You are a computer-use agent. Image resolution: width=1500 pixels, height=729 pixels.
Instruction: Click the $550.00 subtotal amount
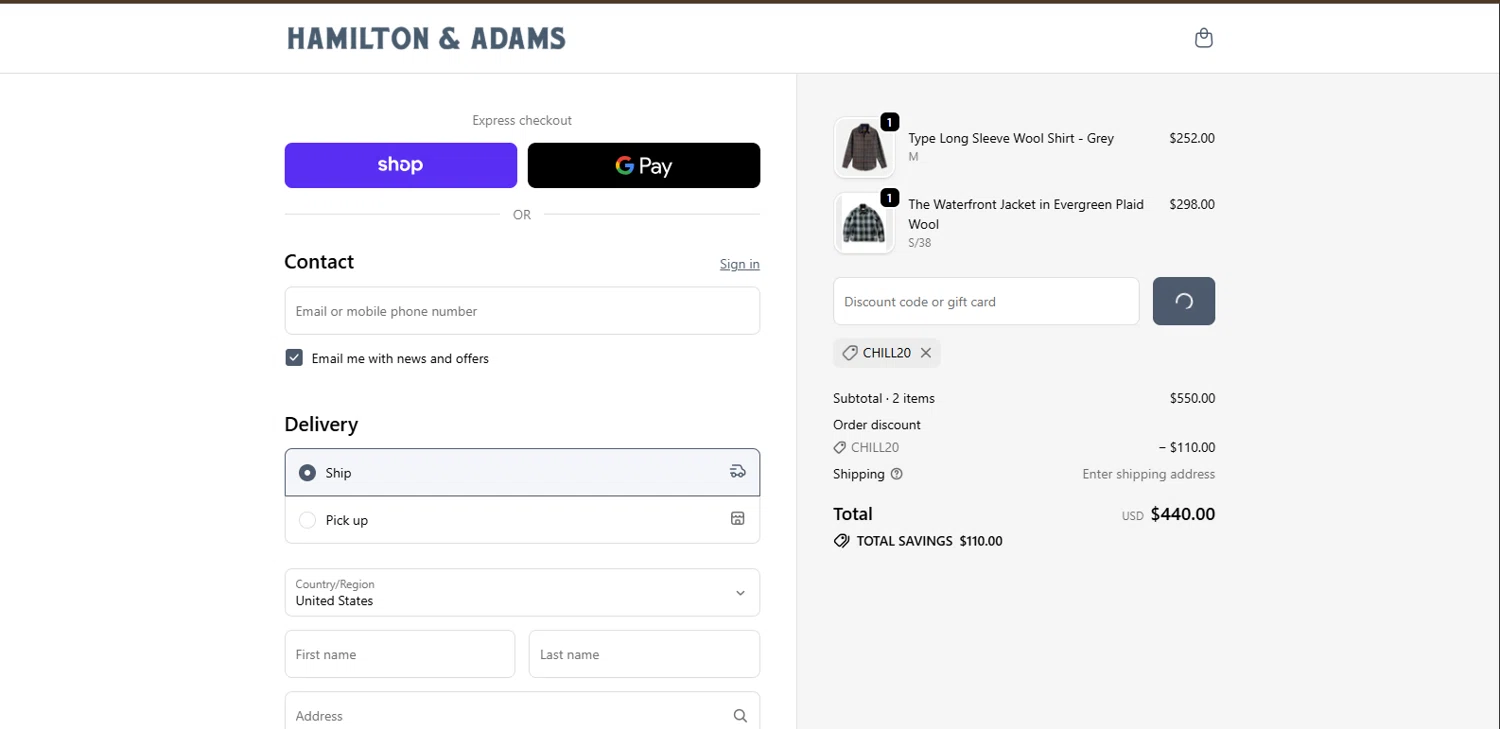(x=1192, y=398)
